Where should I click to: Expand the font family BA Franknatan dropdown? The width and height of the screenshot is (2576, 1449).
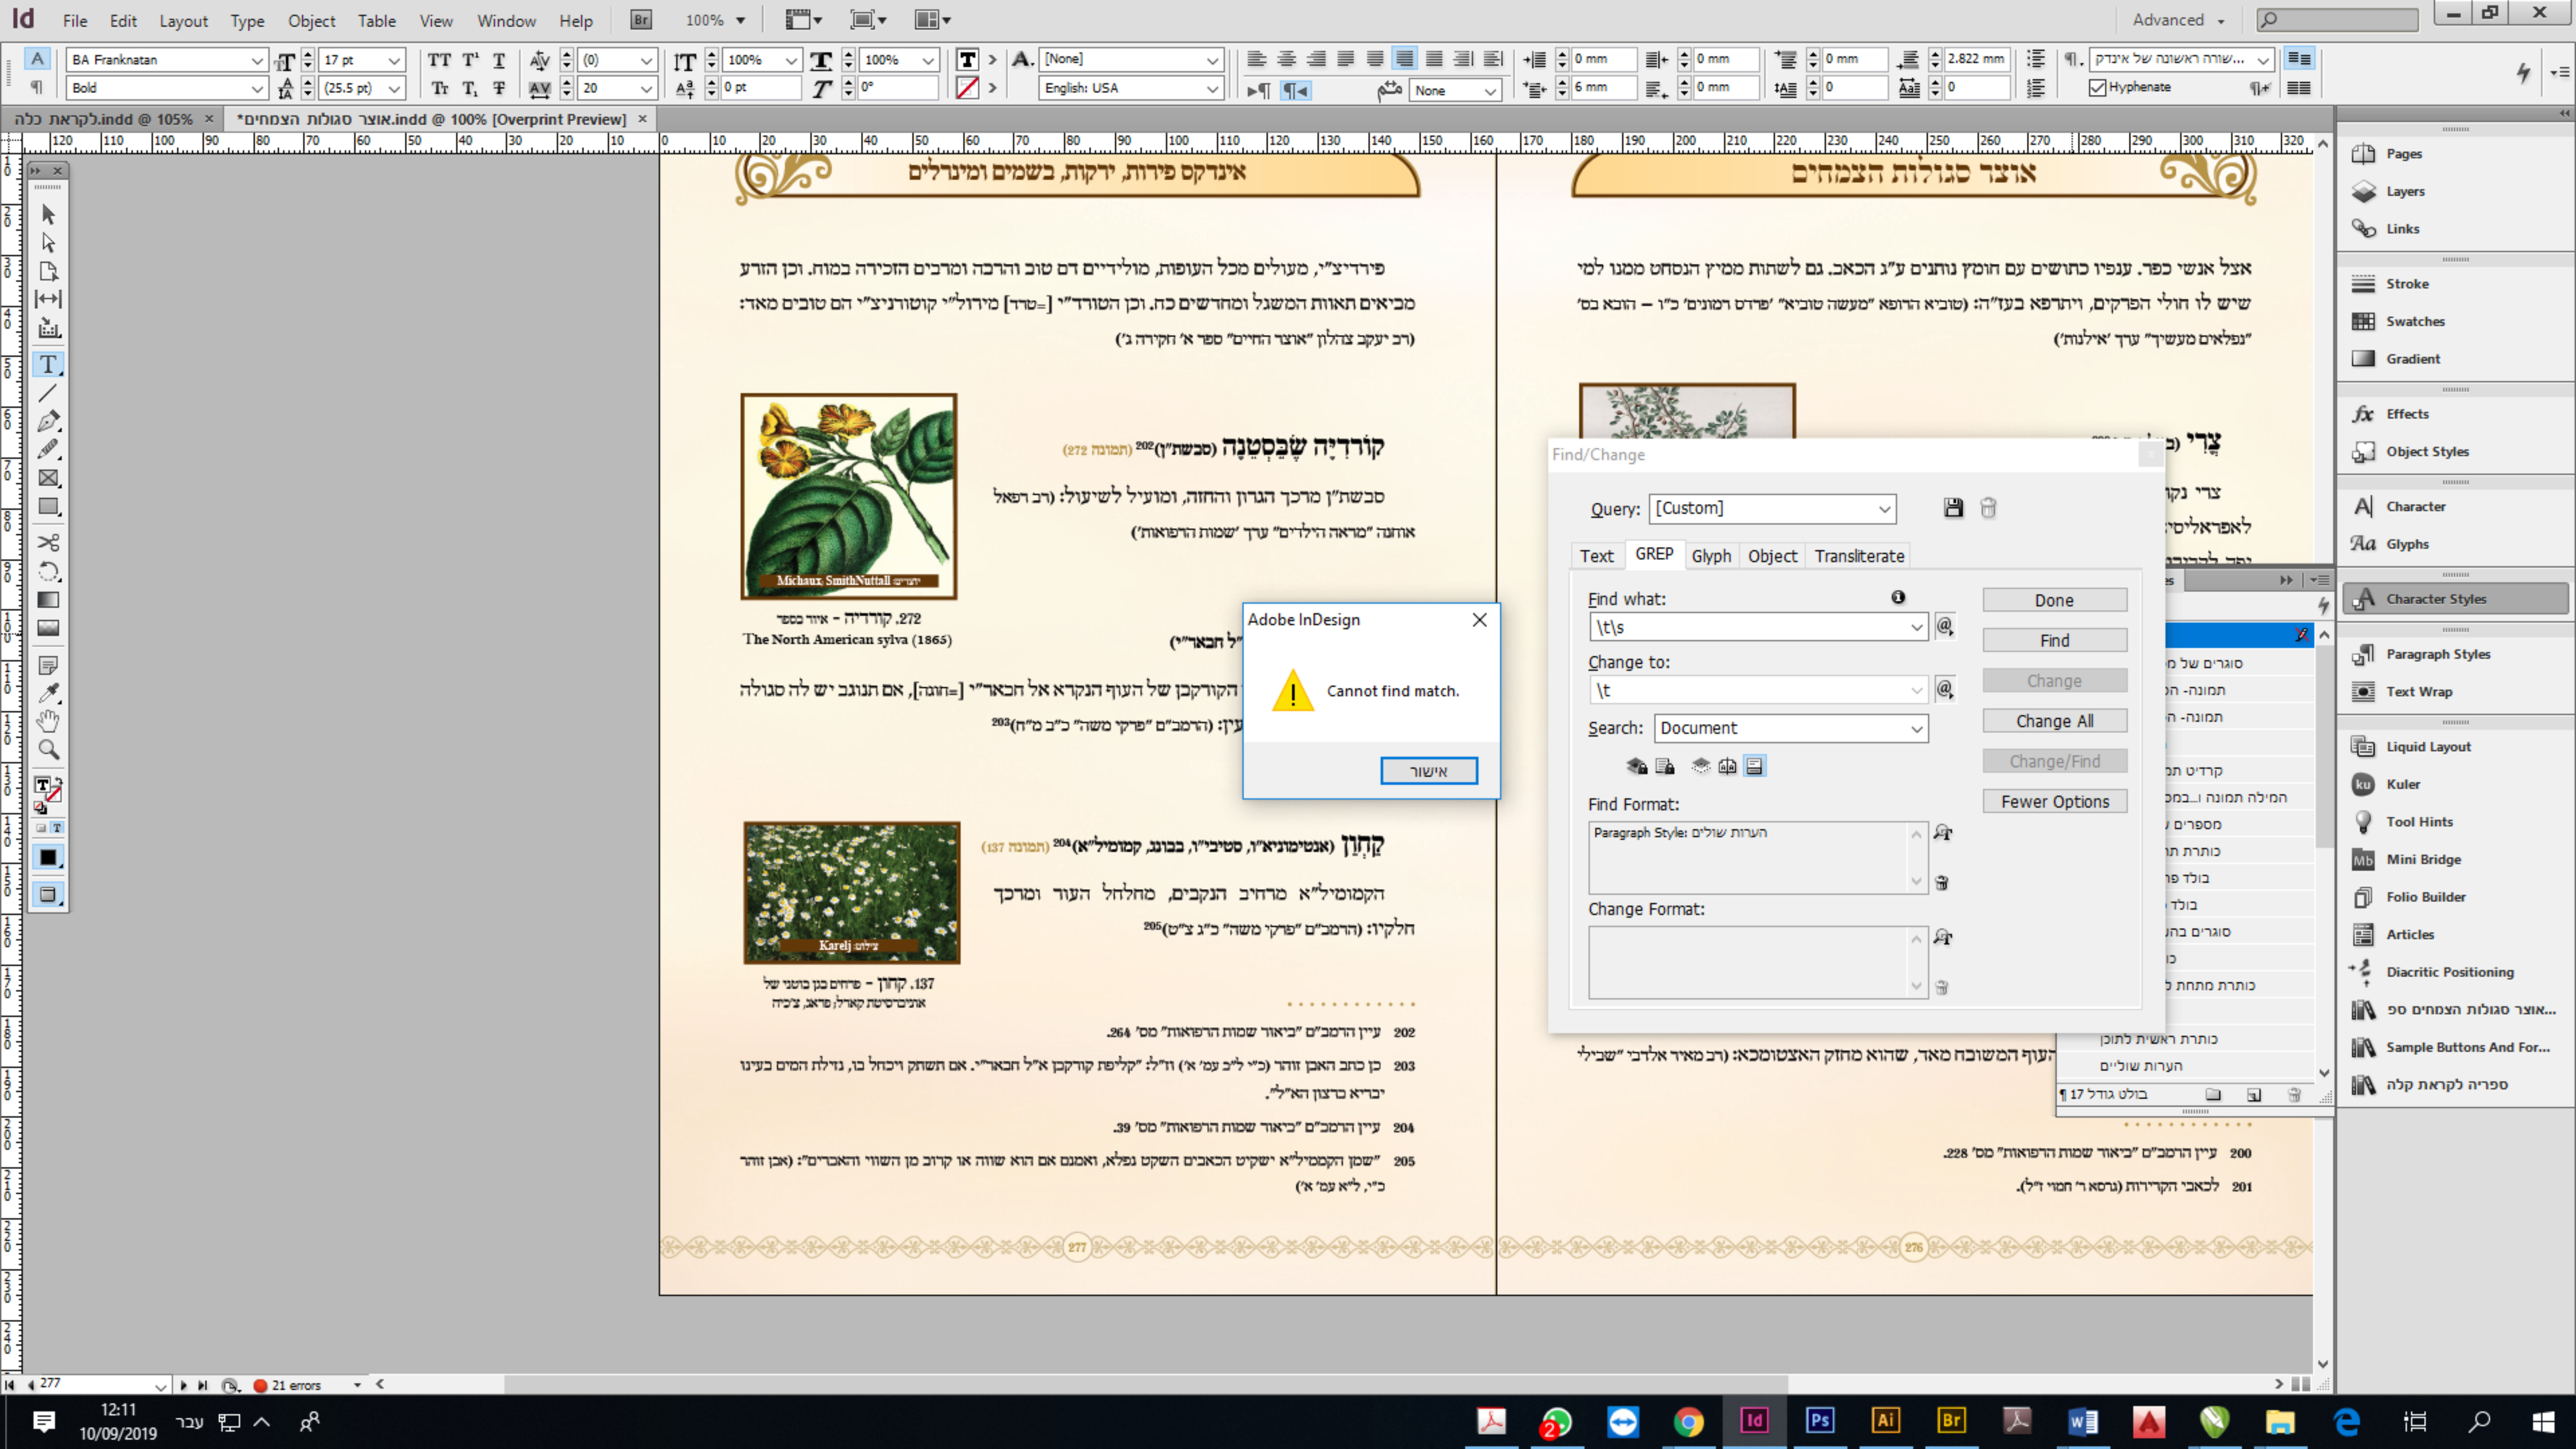tap(257, 60)
